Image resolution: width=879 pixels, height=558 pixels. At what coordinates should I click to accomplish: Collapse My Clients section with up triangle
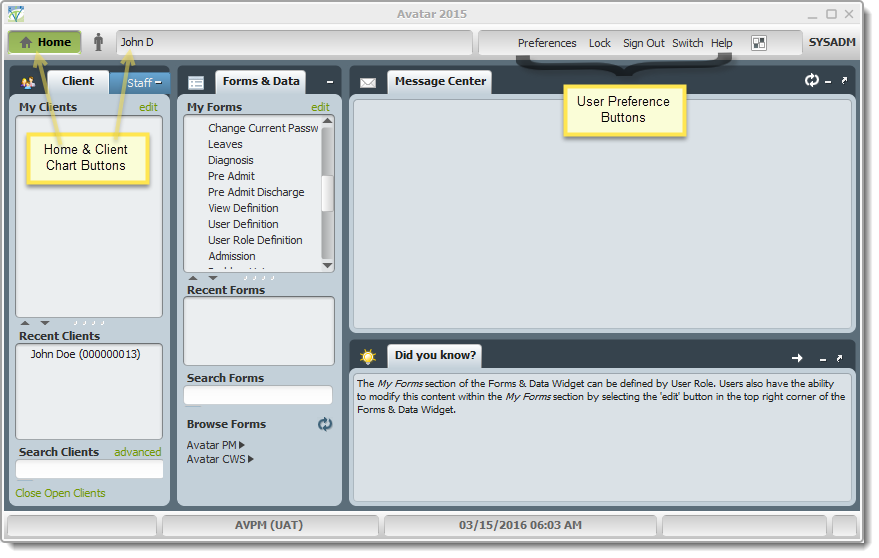coord(25,323)
